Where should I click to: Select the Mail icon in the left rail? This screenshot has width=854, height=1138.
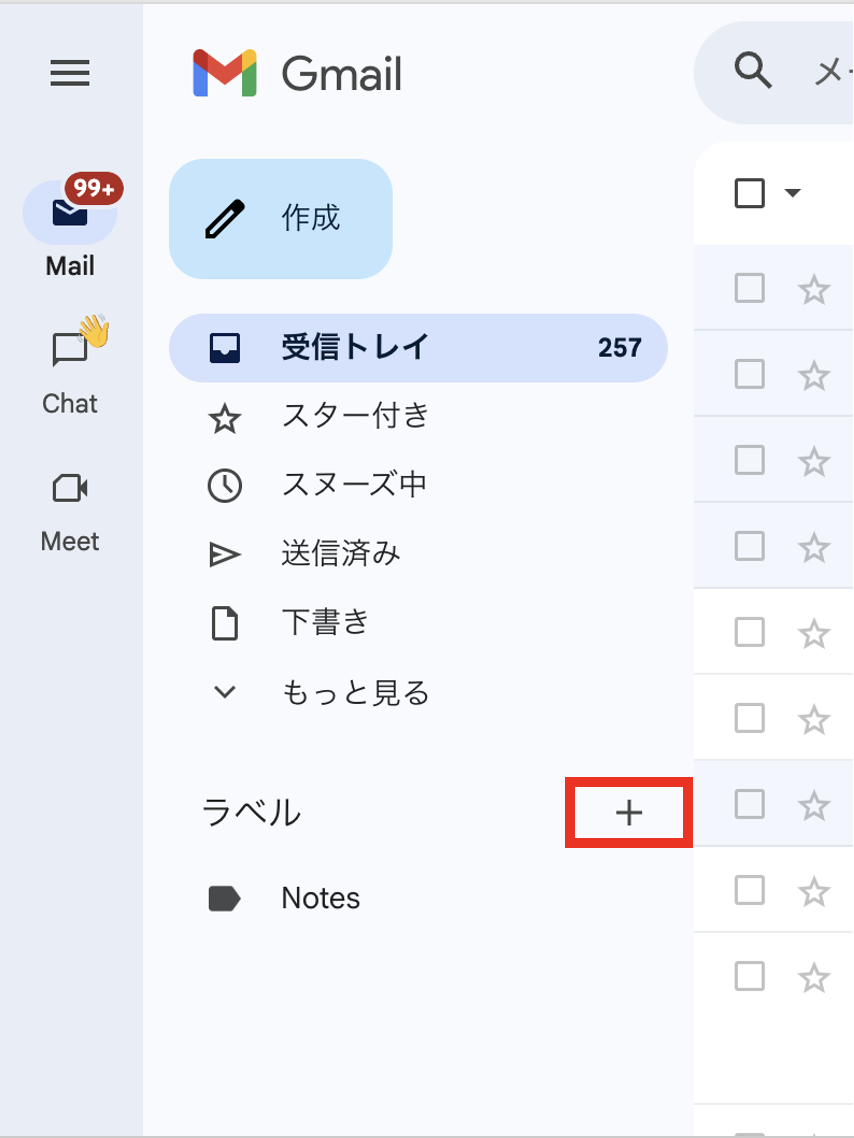click(69, 212)
